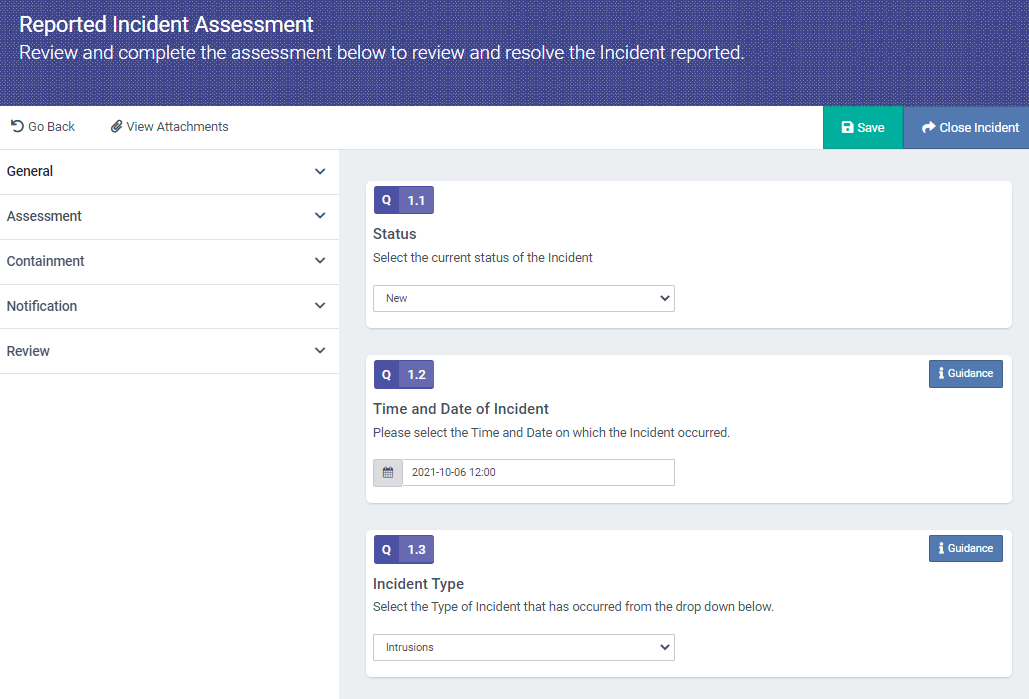
Task: Expand the Review section chevron
Action: [320, 350]
